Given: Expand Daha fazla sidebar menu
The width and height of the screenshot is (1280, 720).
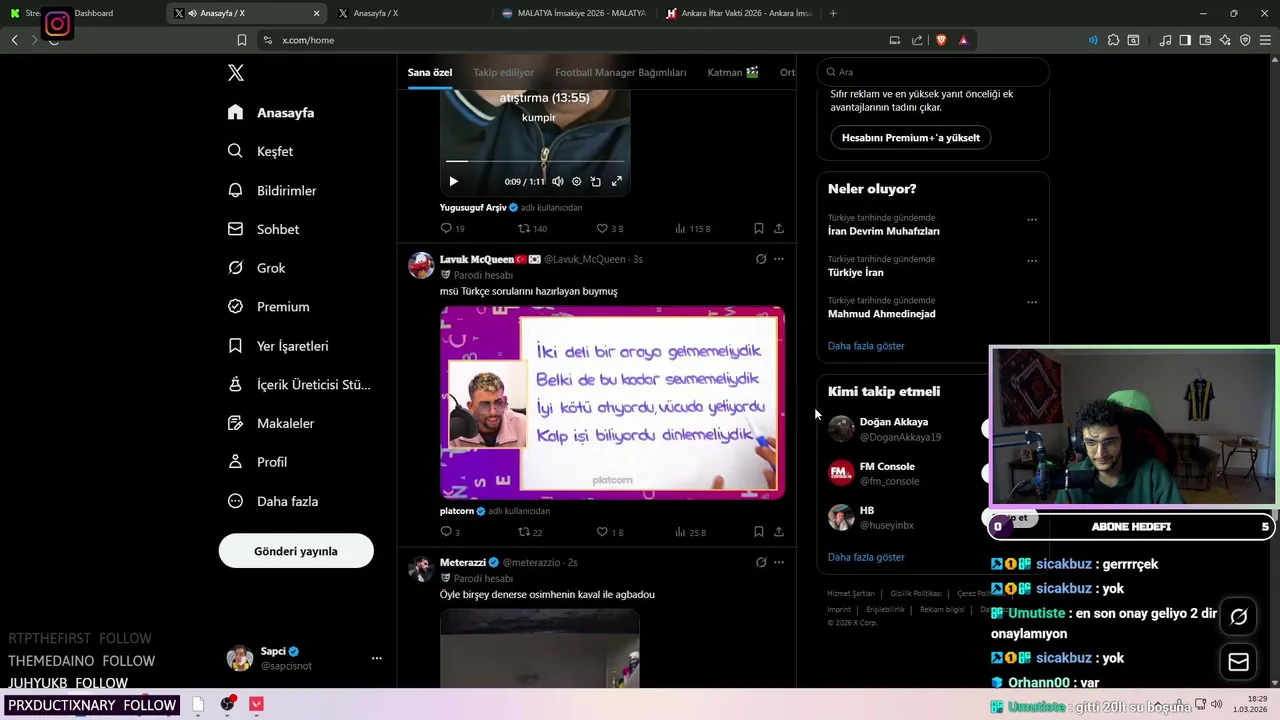Looking at the screenshot, I should pos(272,501).
